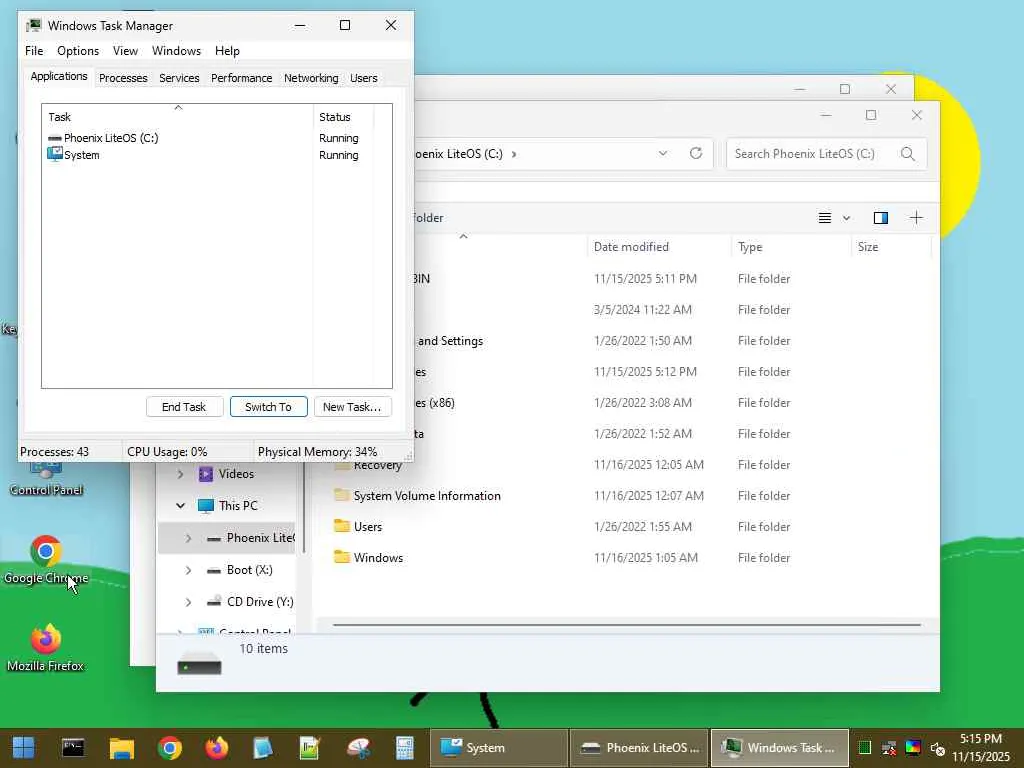Click the Switch To button
1024x768 pixels.
pyautogui.click(x=268, y=407)
